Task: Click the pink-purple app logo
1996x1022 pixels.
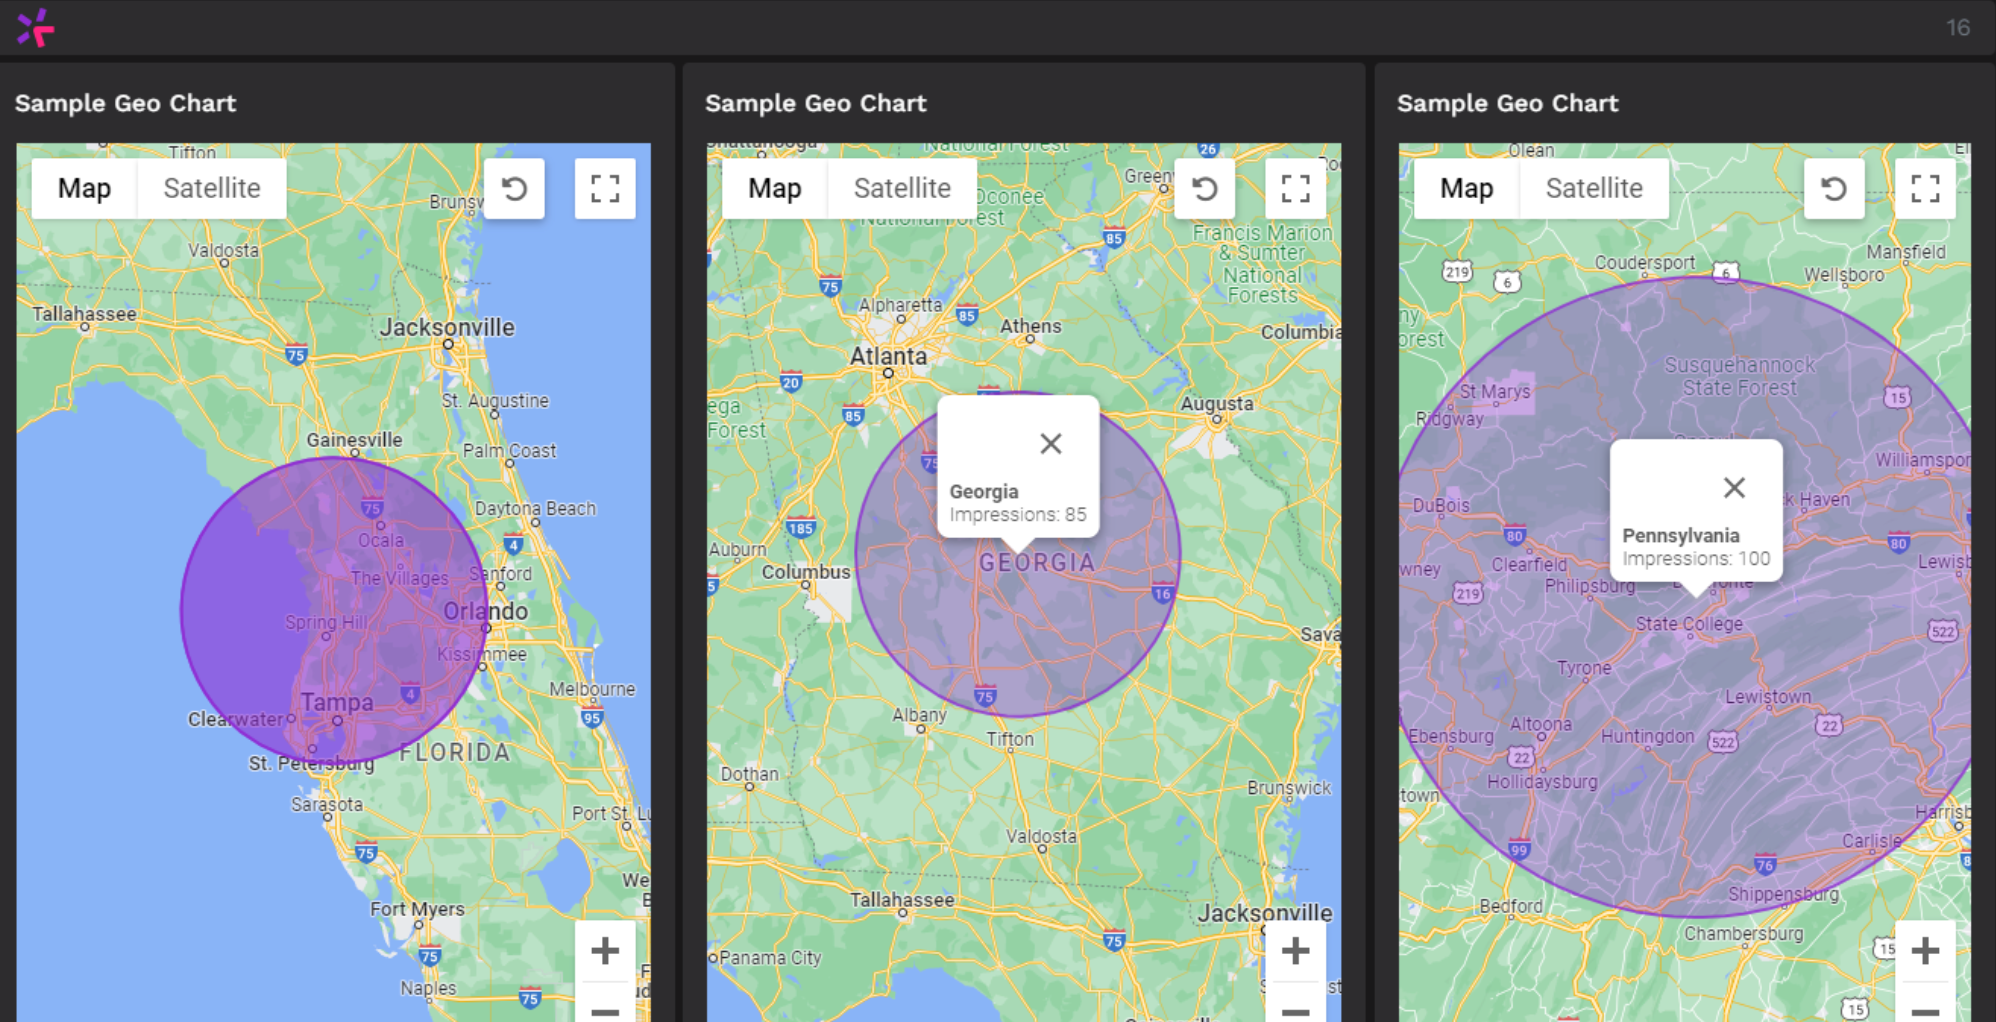Action: click(x=35, y=28)
